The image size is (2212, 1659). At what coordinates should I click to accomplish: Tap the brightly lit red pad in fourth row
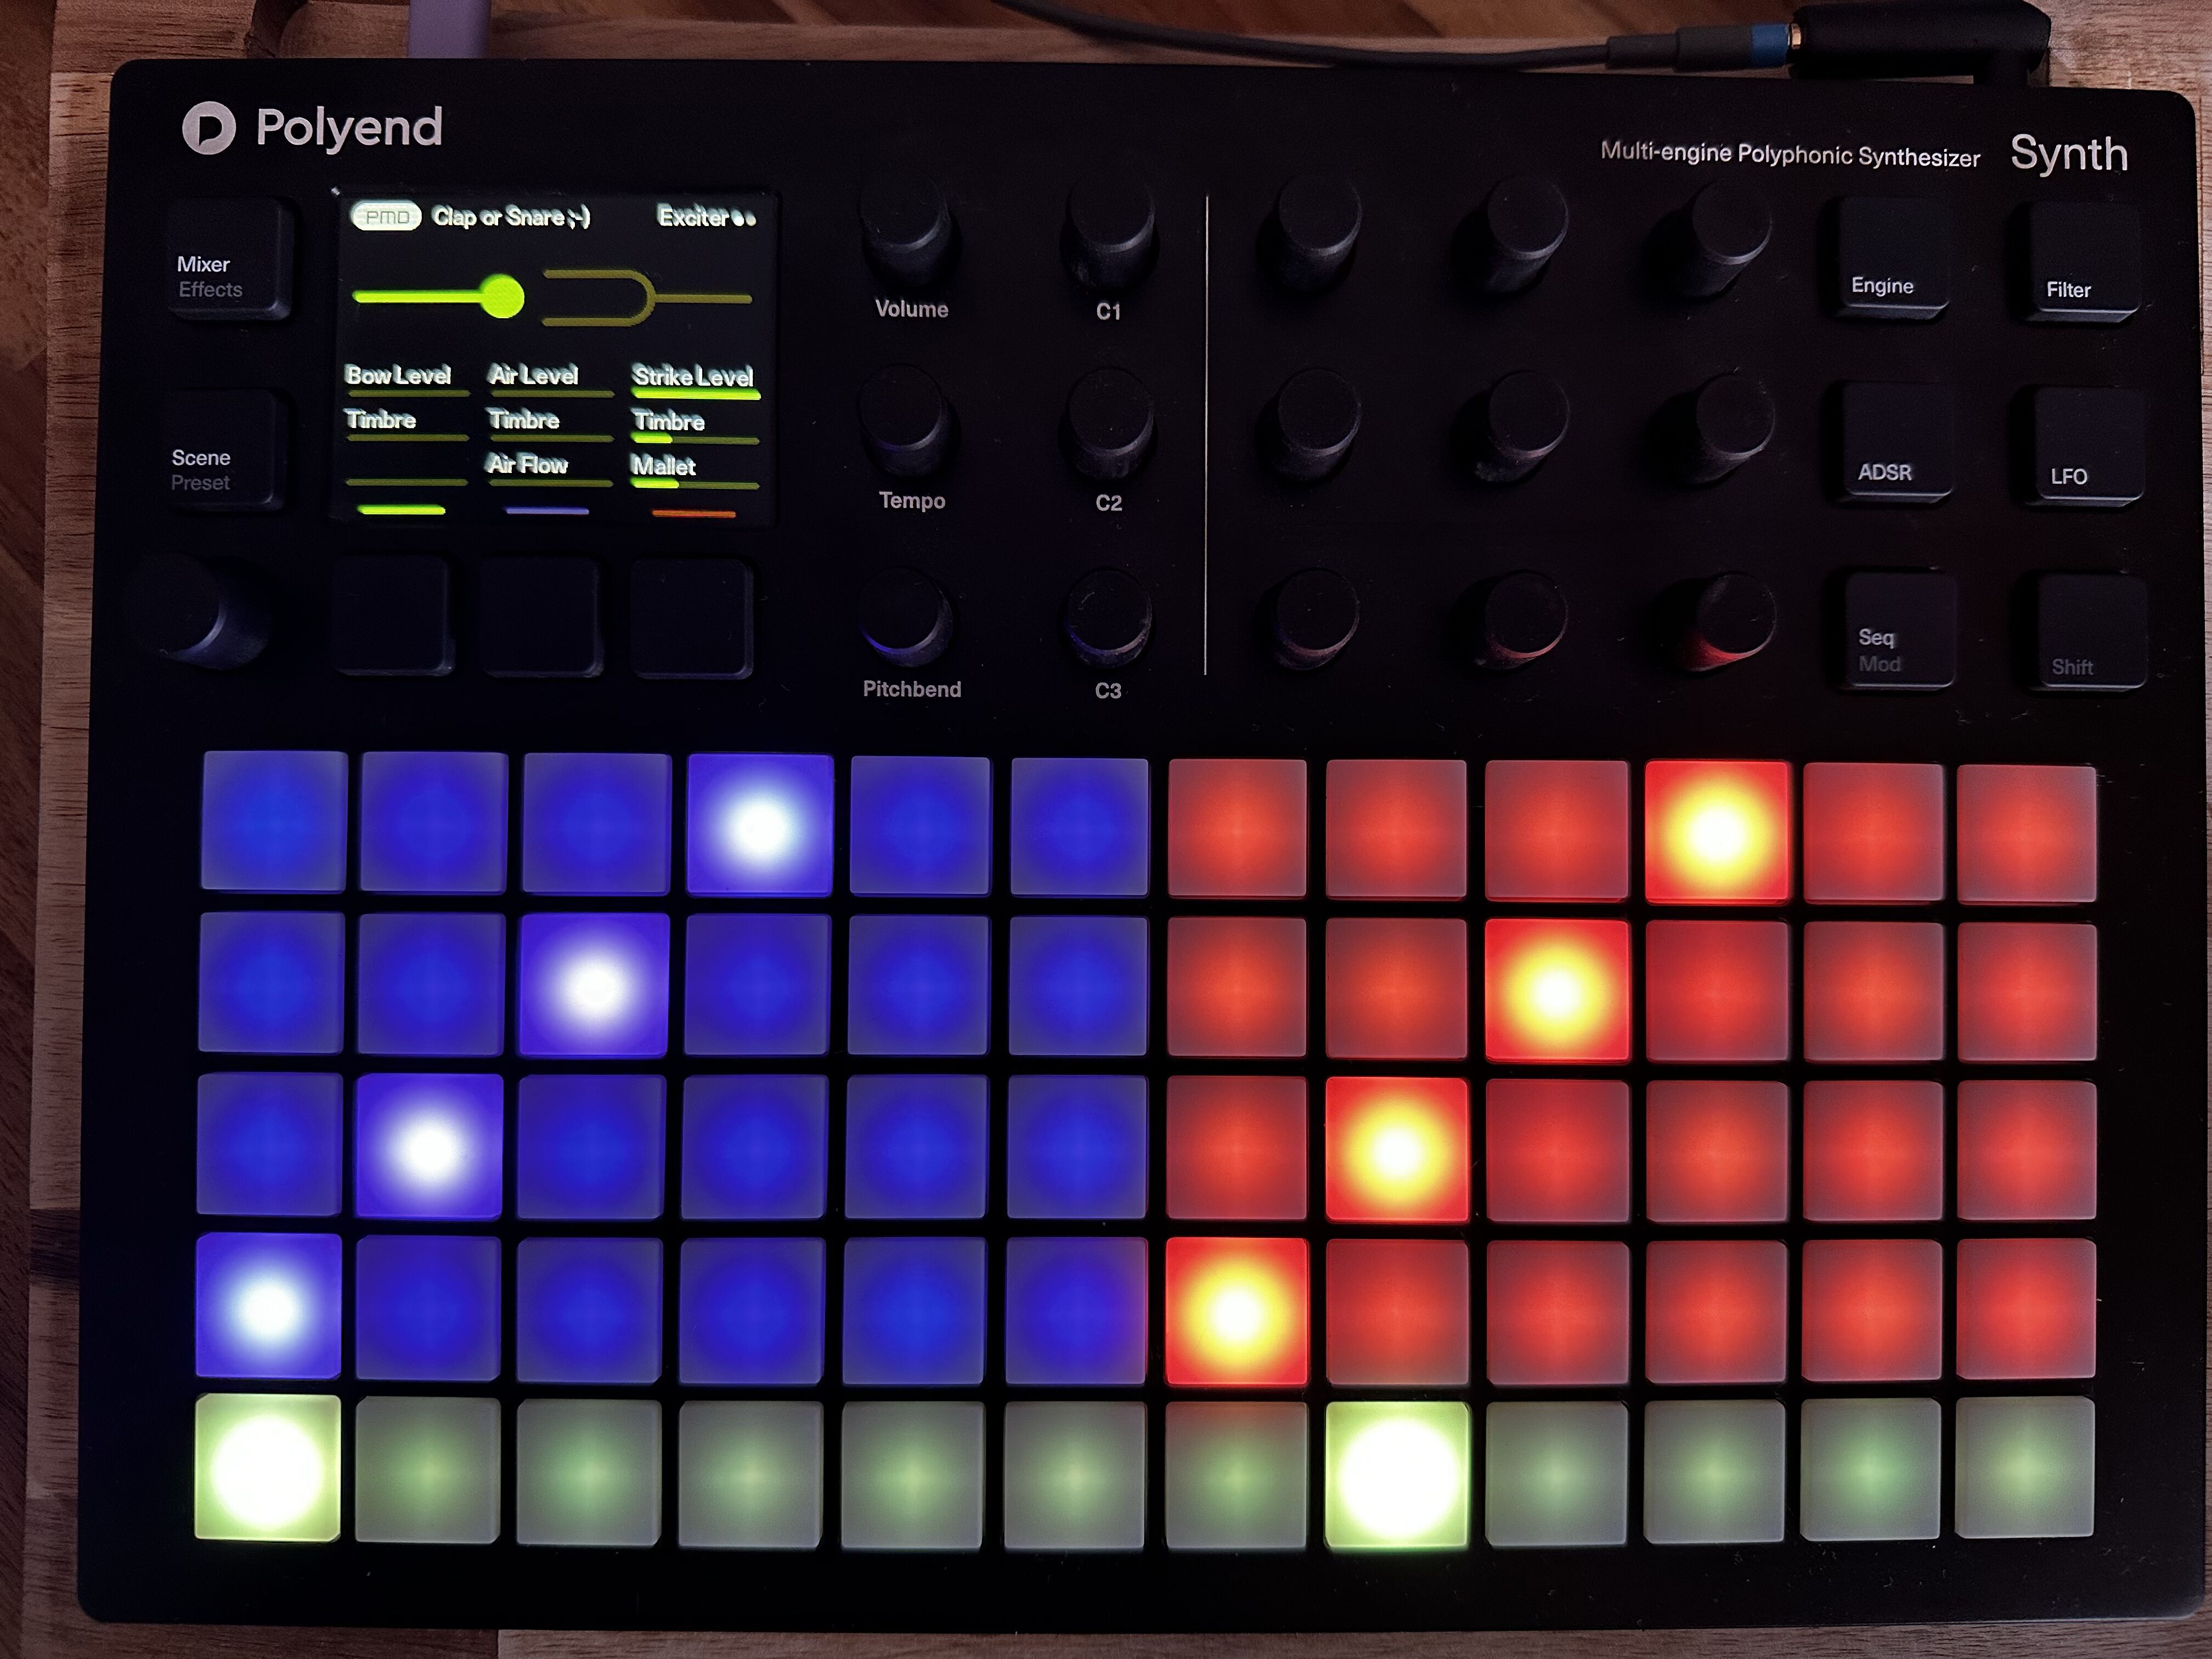1237,1311
